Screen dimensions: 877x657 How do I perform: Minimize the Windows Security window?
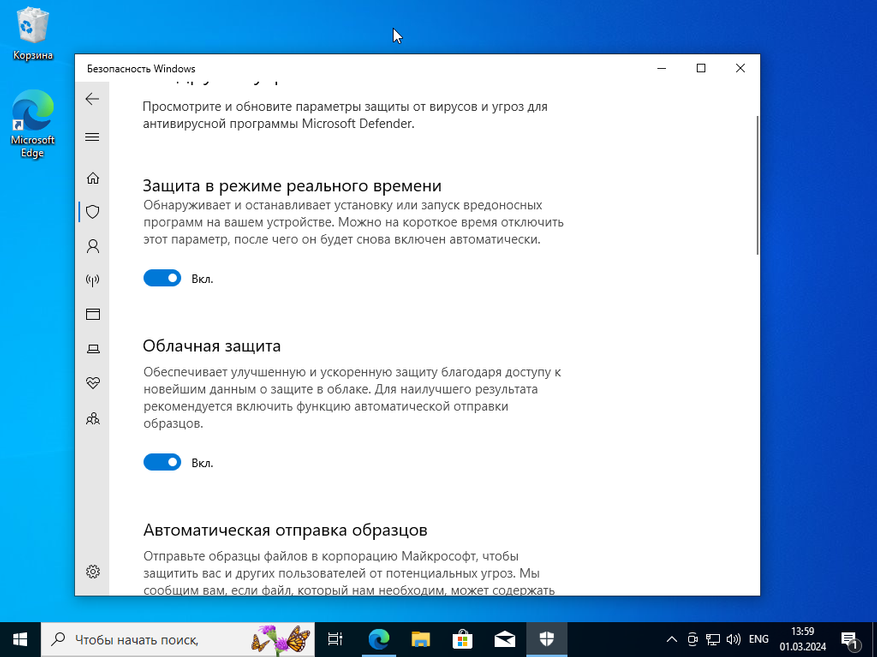[x=662, y=68]
